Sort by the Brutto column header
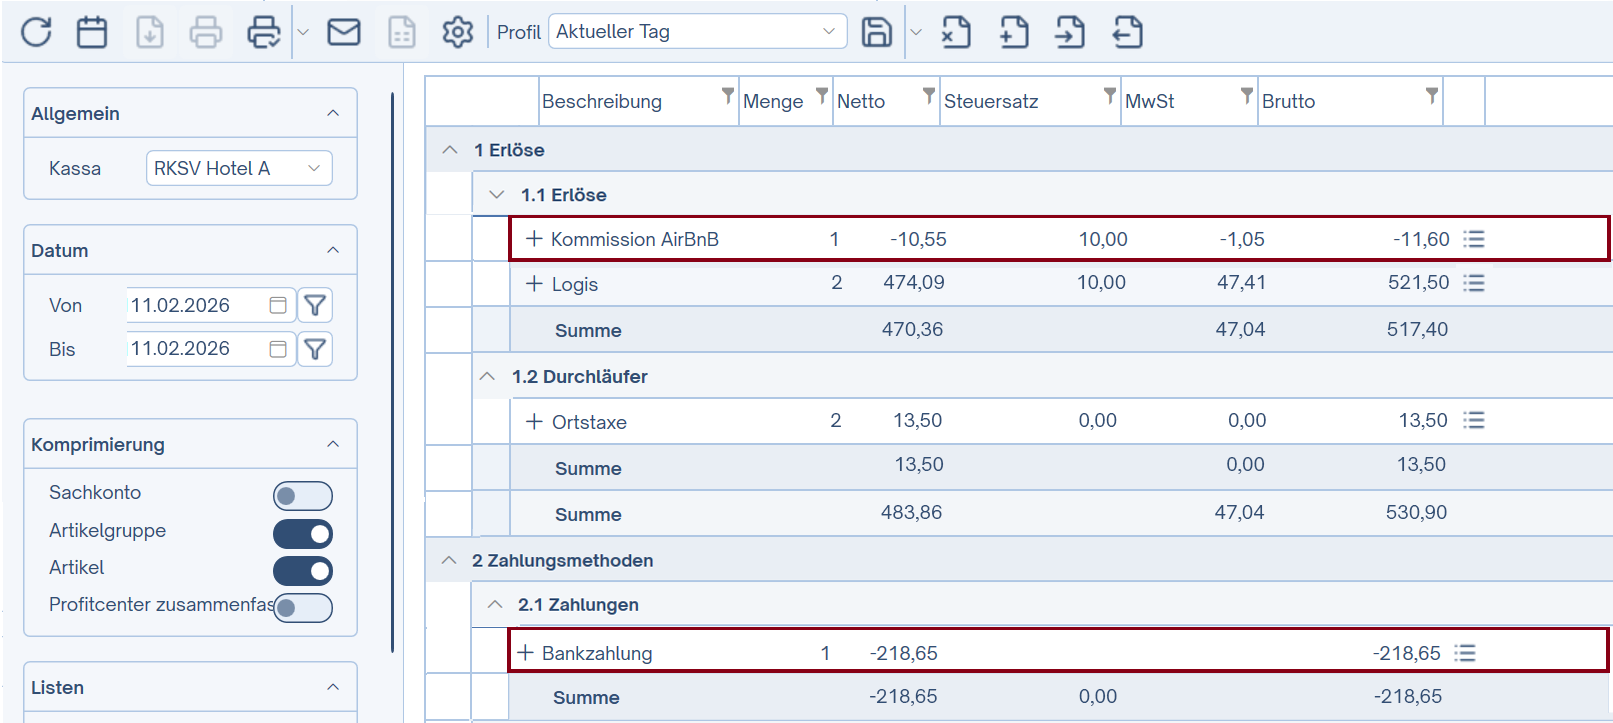 tap(1288, 101)
